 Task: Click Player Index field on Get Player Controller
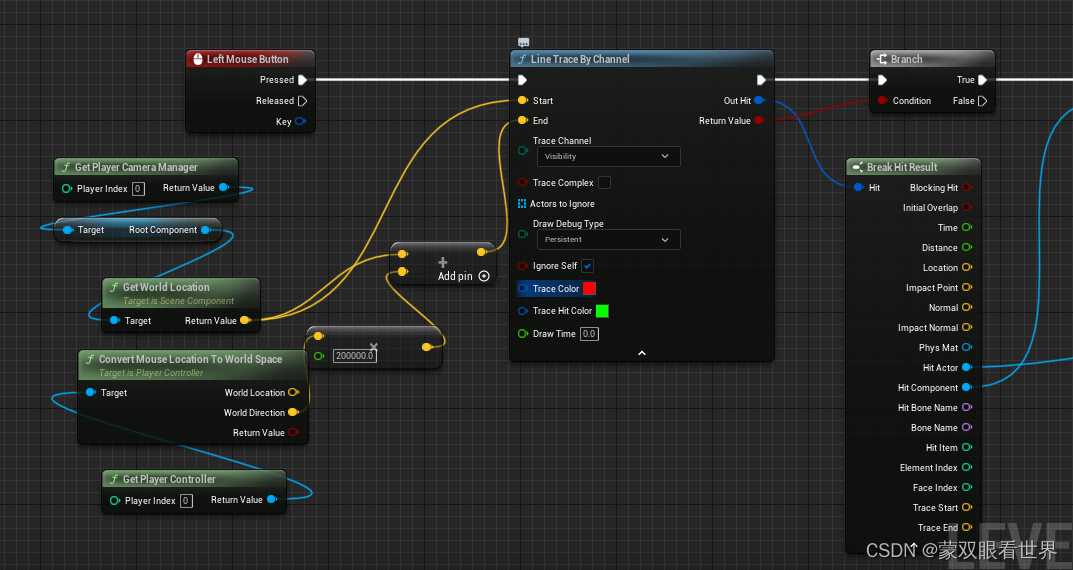[186, 501]
